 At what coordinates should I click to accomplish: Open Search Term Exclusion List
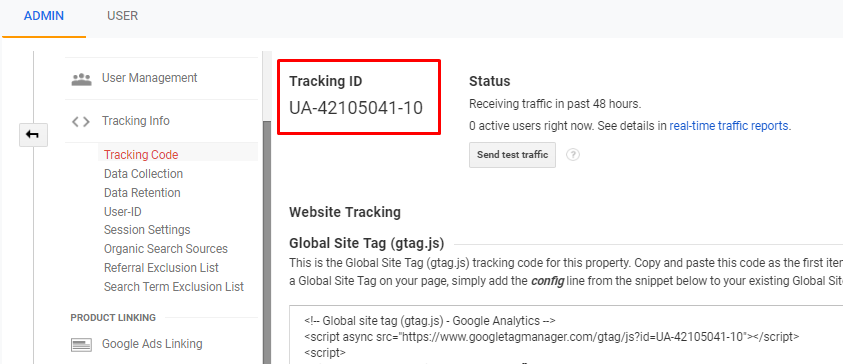coord(174,287)
